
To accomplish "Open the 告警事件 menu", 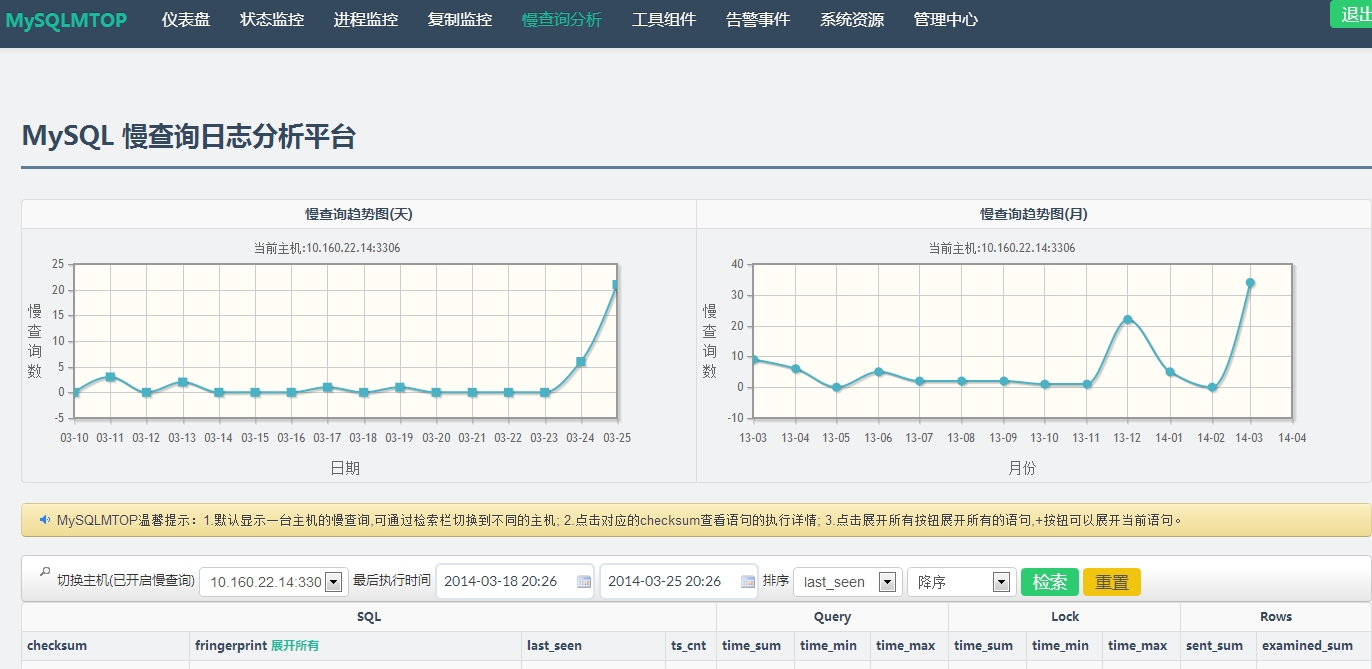I will [x=758, y=19].
